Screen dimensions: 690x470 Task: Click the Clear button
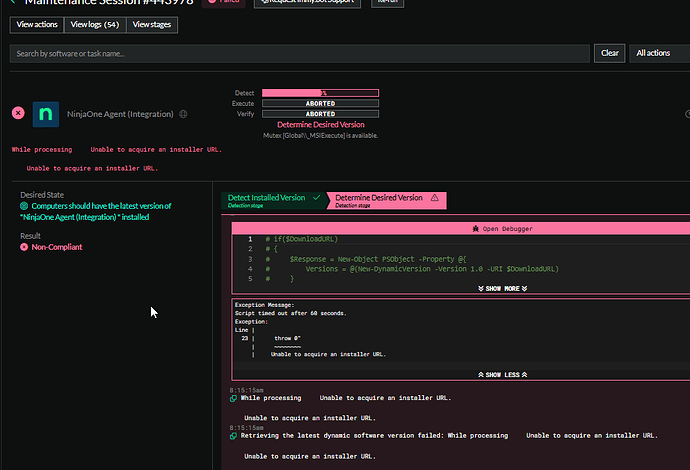(609, 53)
